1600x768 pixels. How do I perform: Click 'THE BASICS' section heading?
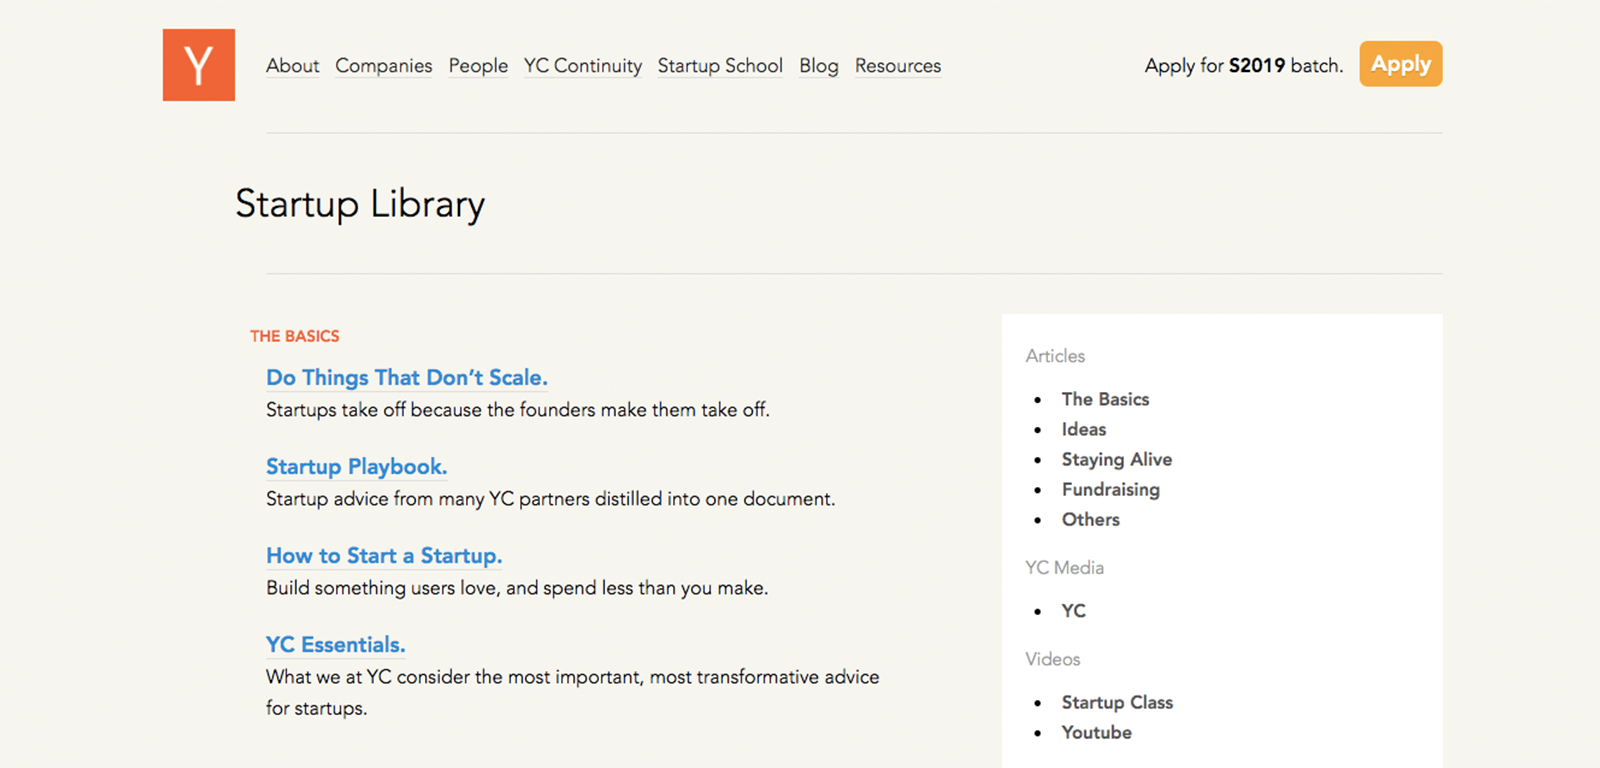[x=295, y=336]
